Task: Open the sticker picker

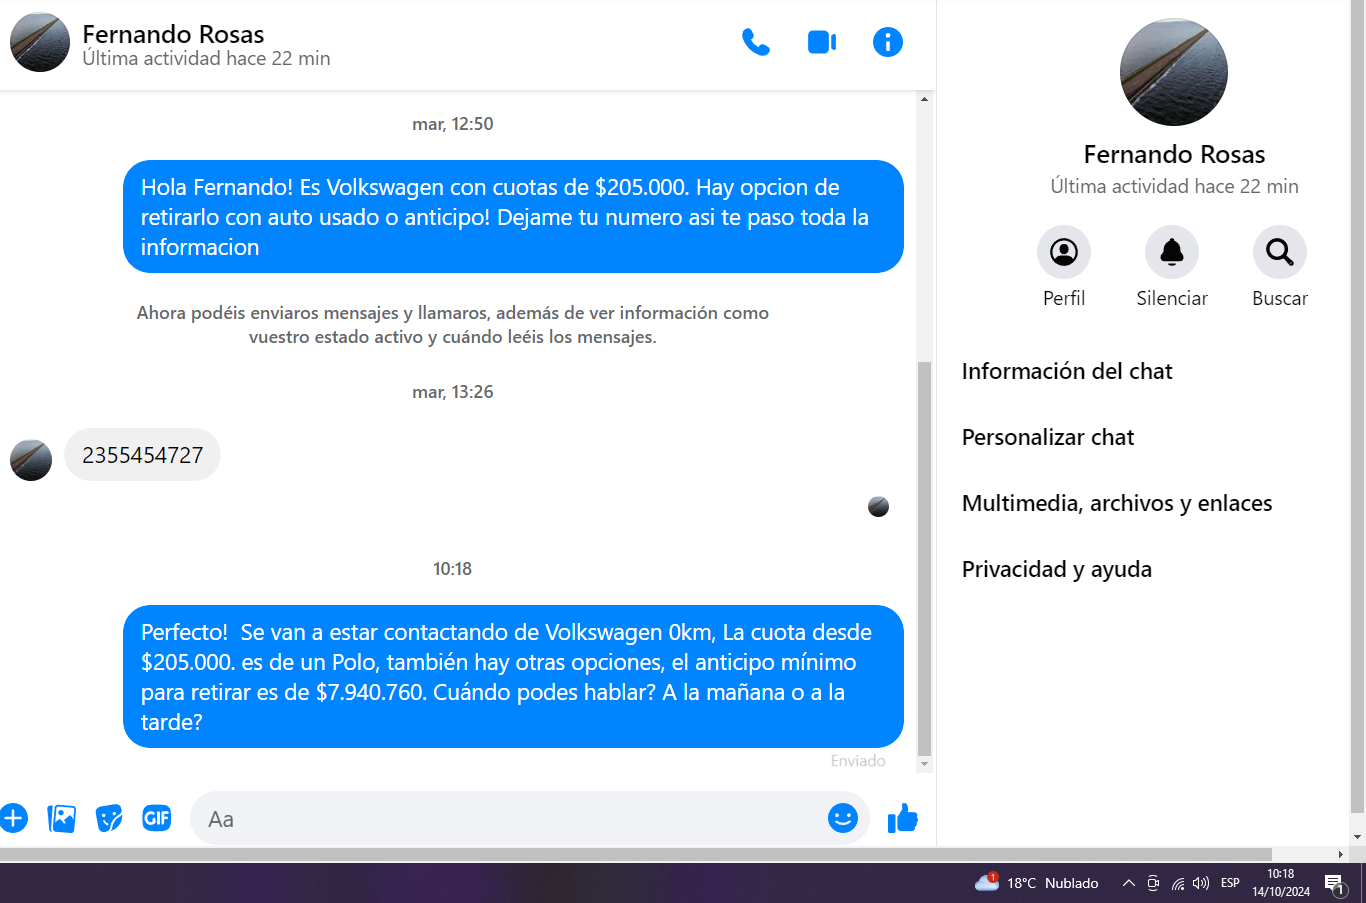Action: (x=109, y=818)
